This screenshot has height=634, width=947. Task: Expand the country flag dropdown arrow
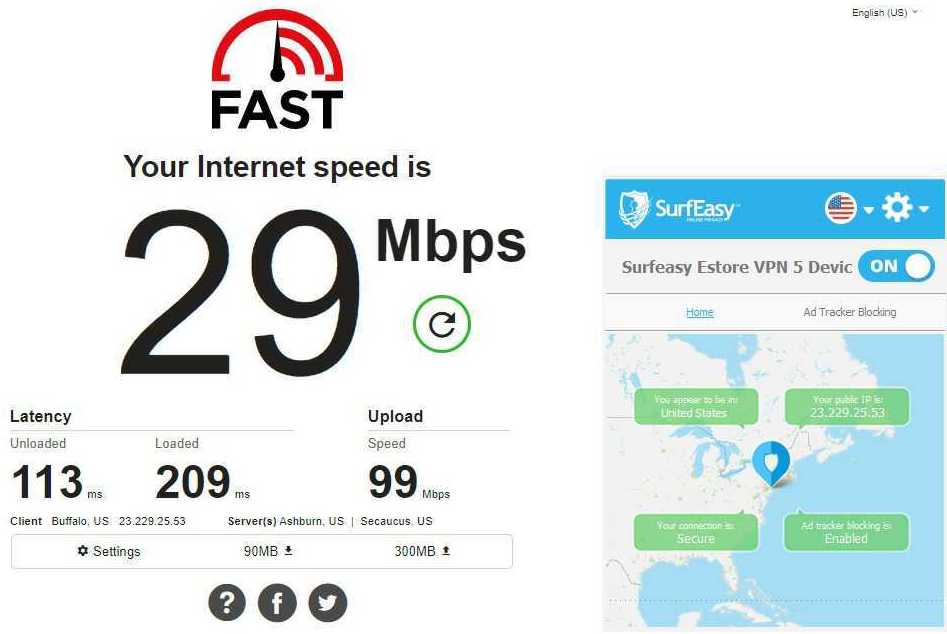point(868,210)
